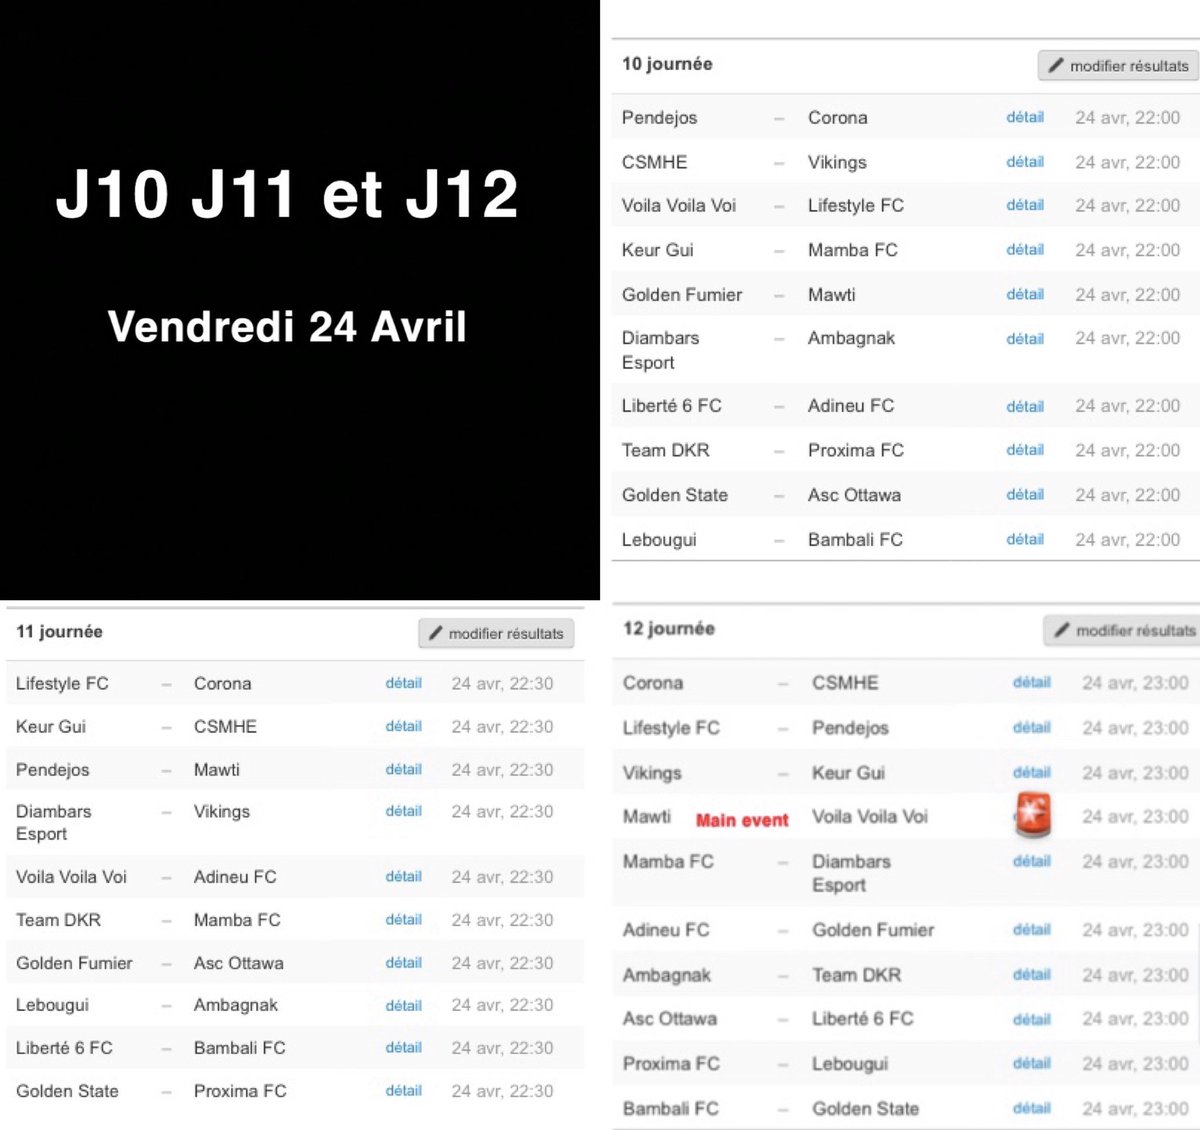Image resolution: width=1200 pixels, height=1130 pixels.
Task: Select Pendejos team in 10 journée first row
Action: coord(659,118)
